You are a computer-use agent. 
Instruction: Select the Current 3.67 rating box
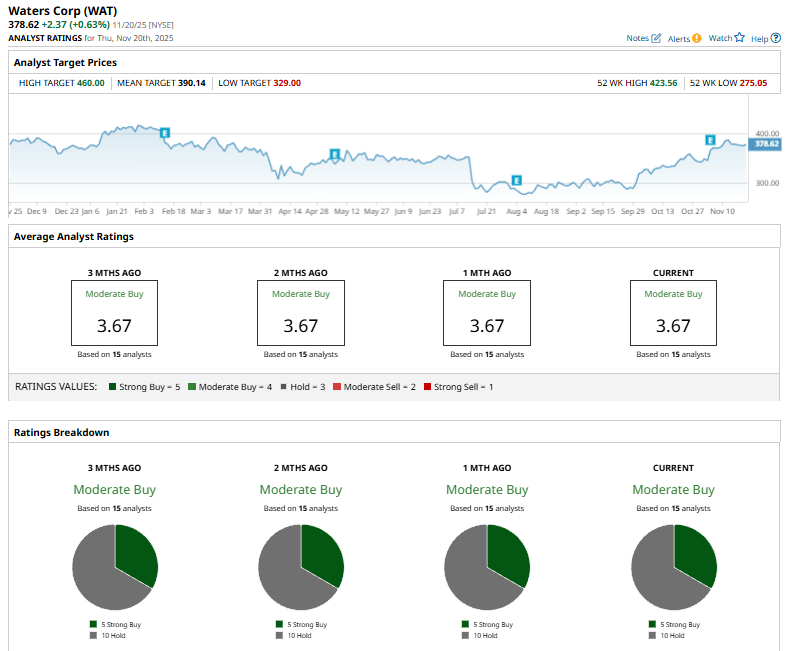[x=673, y=313]
